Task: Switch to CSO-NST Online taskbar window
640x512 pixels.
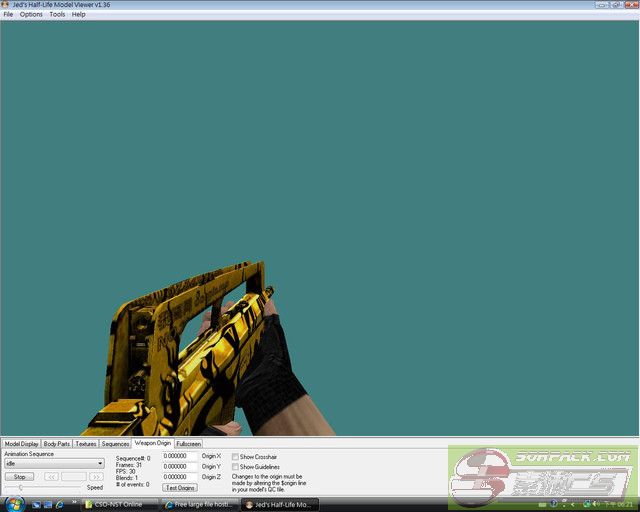Action: click(x=119, y=505)
